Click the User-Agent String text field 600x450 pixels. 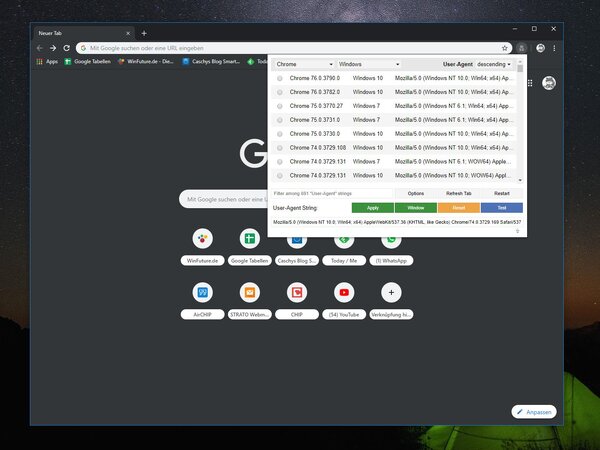click(x=397, y=222)
